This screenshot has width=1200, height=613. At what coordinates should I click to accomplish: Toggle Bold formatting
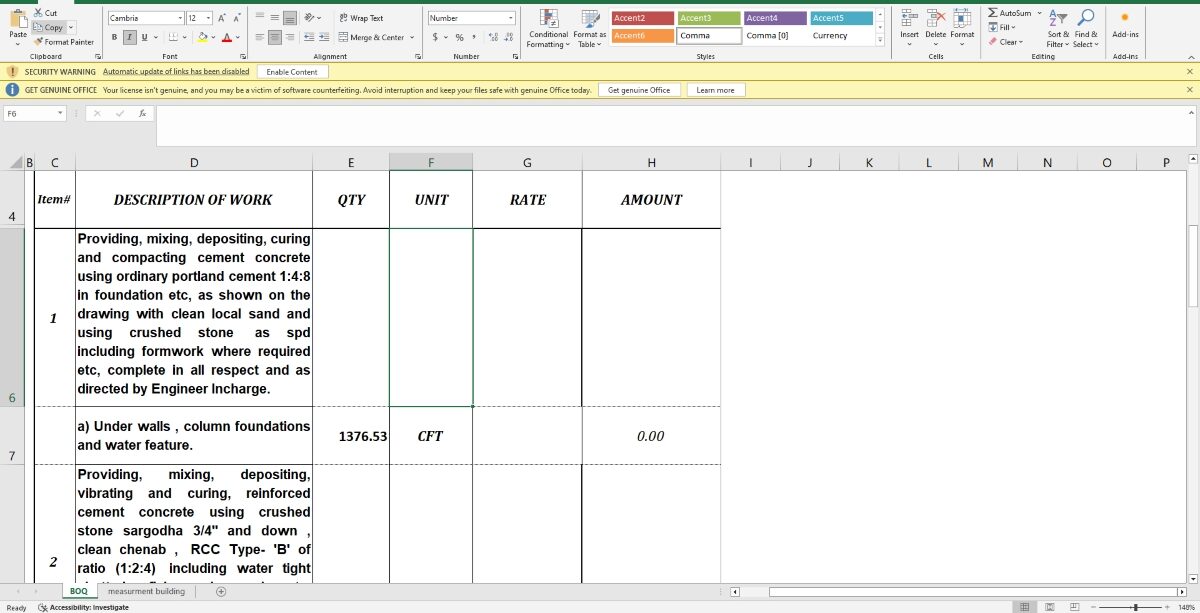tap(114, 37)
